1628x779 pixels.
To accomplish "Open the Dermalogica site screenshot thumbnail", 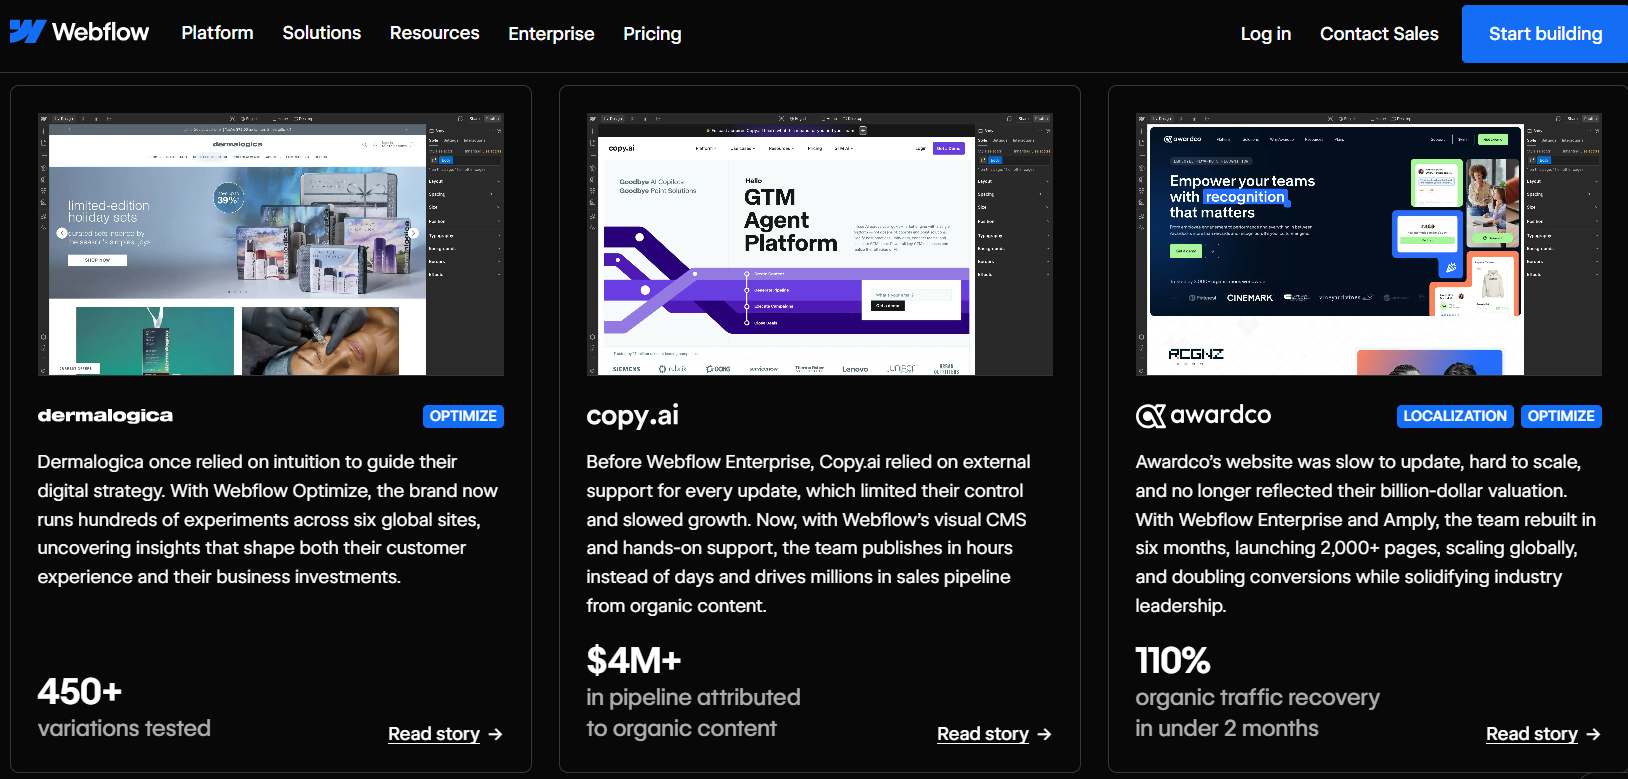I will tap(270, 244).
